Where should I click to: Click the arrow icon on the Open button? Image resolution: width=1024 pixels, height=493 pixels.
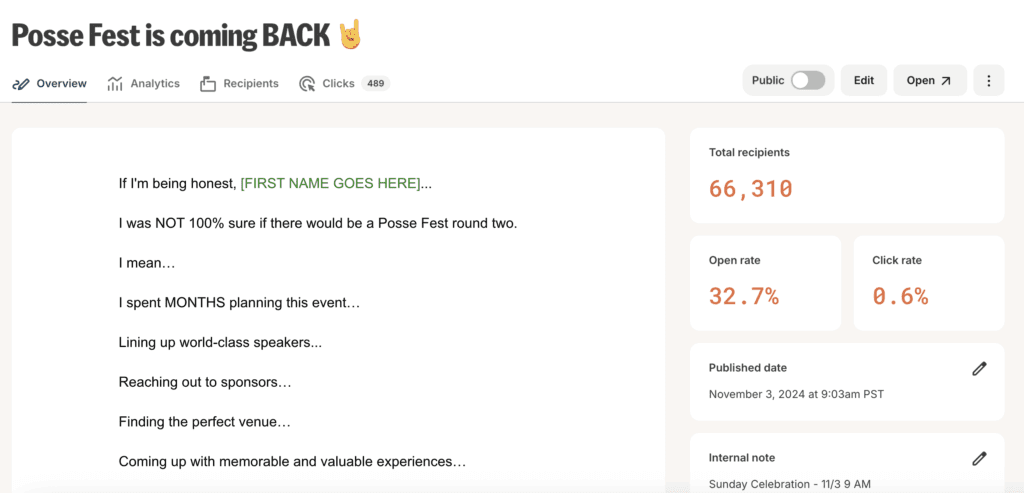[946, 81]
